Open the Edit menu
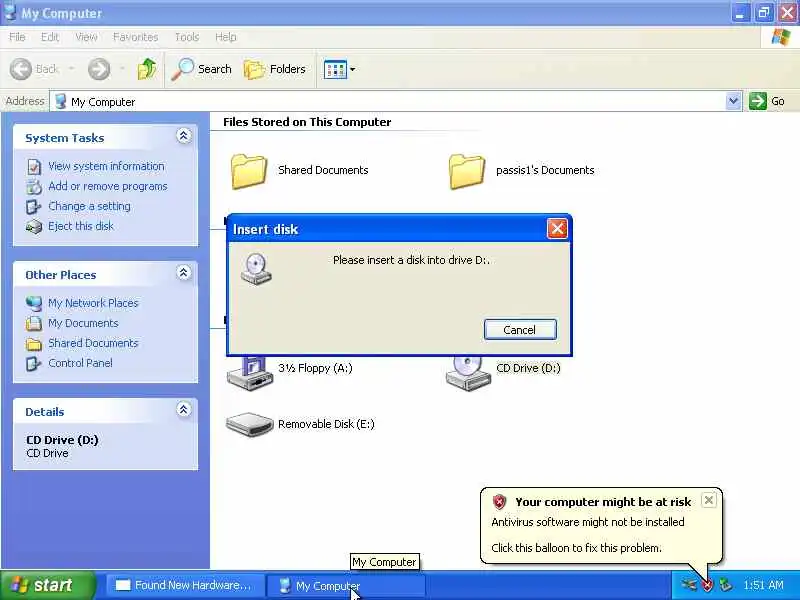 pyautogui.click(x=49, y=37)
